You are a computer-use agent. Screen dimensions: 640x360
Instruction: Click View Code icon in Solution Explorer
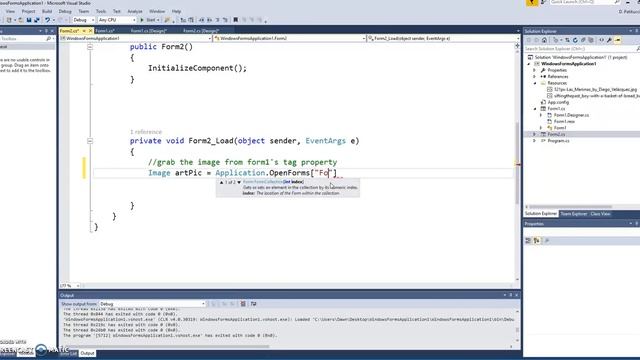click(601, 40)
